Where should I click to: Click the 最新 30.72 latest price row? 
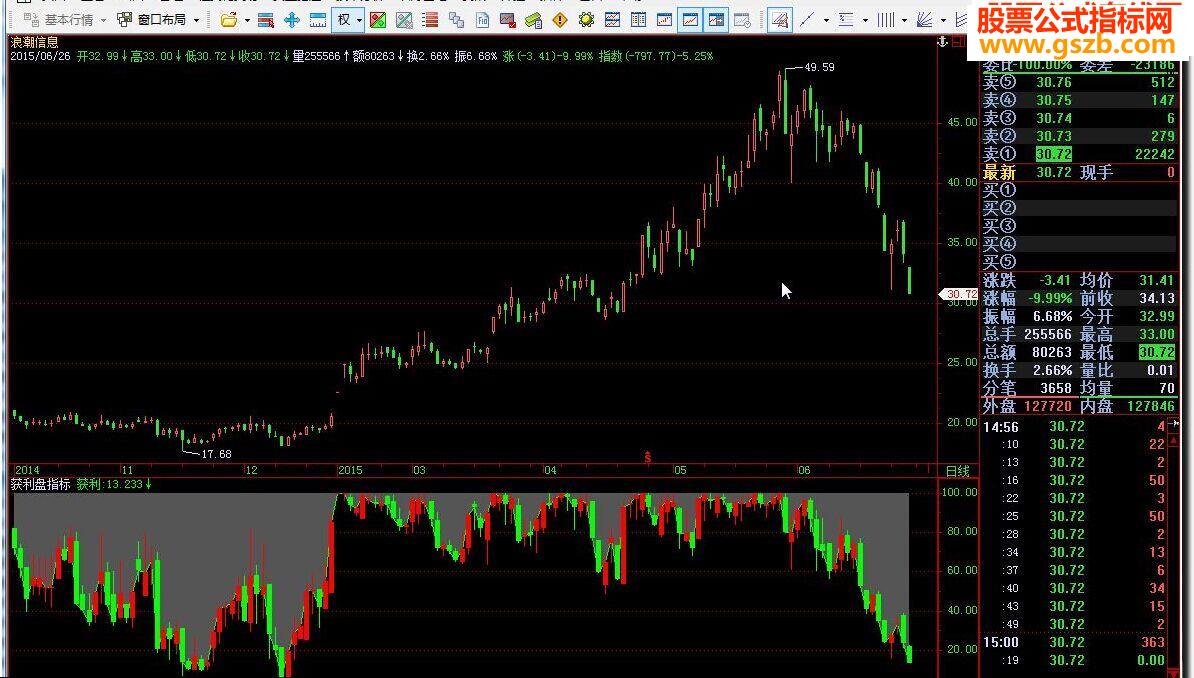[1079, 172]
